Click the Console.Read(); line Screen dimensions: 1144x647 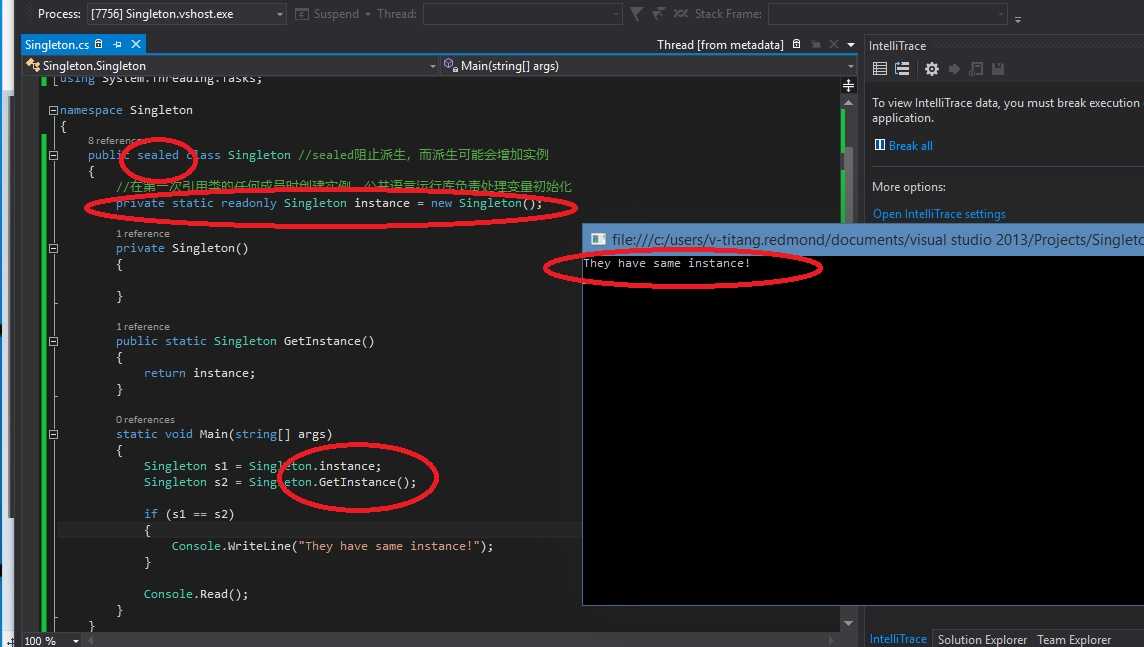point(196,594)
